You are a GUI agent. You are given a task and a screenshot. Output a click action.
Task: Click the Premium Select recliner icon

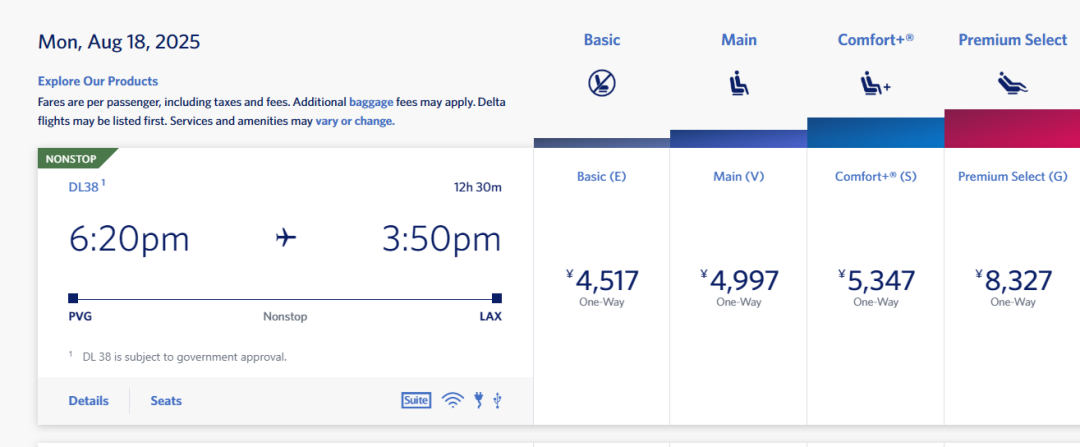click(x=1012, y=84)
